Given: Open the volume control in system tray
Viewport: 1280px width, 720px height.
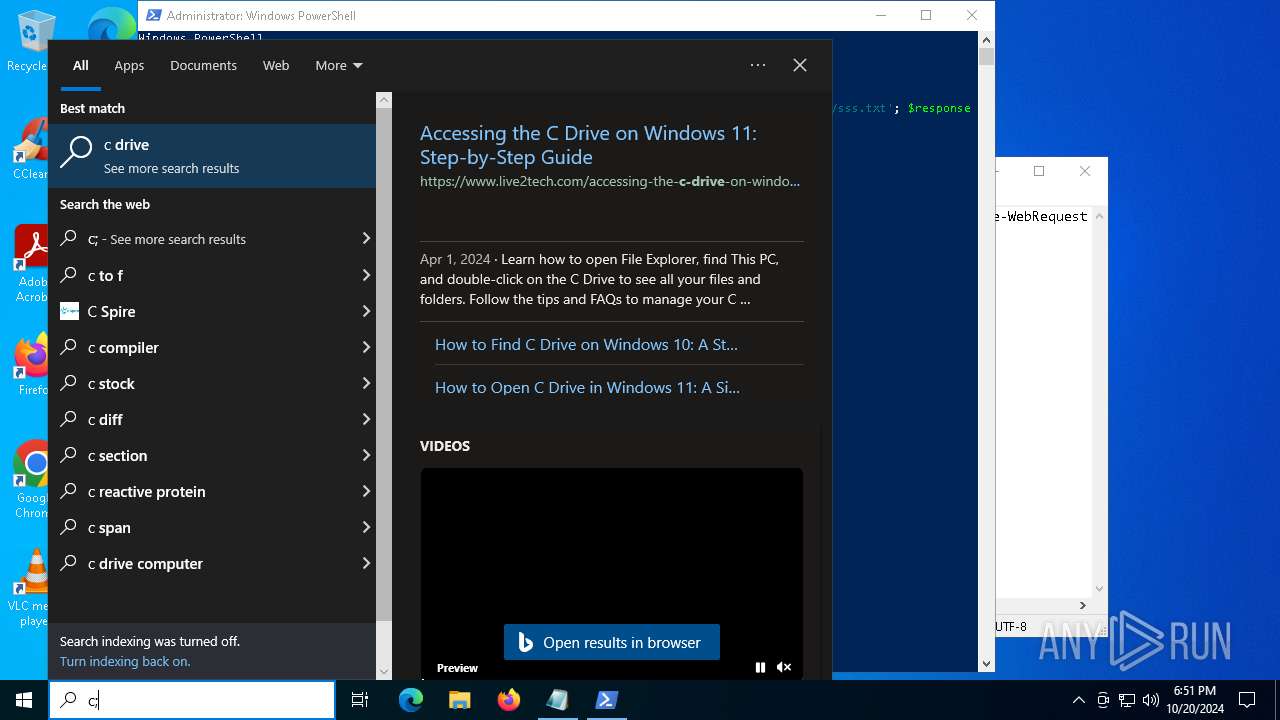Looking at the screenshot, I should [1151, 700].
